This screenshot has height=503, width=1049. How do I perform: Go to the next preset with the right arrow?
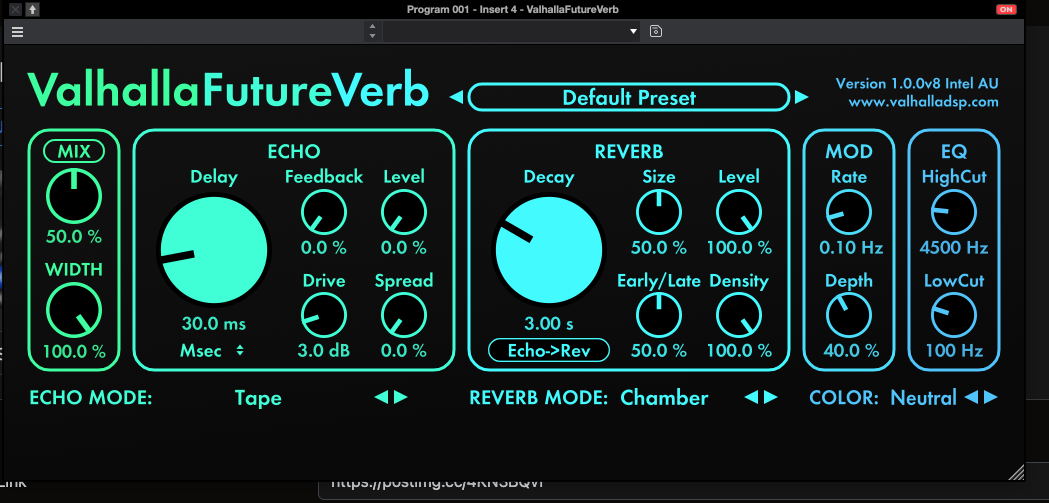(x=801, y=98)
